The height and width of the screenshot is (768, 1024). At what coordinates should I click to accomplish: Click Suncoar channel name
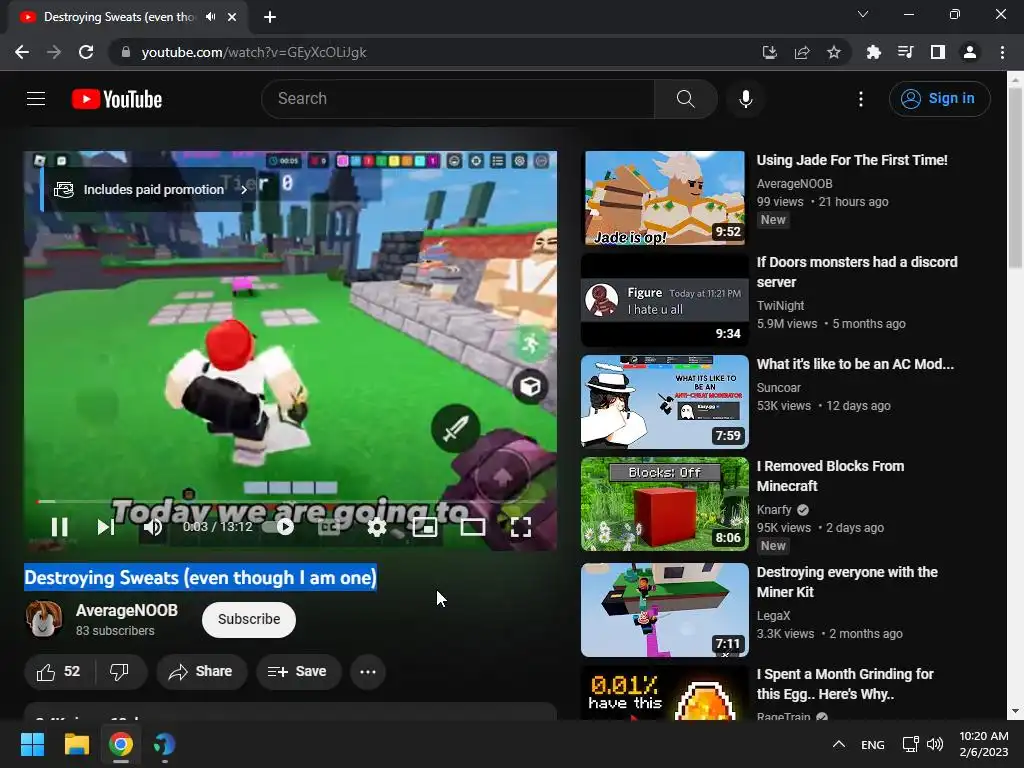click(x=778, y=387)
